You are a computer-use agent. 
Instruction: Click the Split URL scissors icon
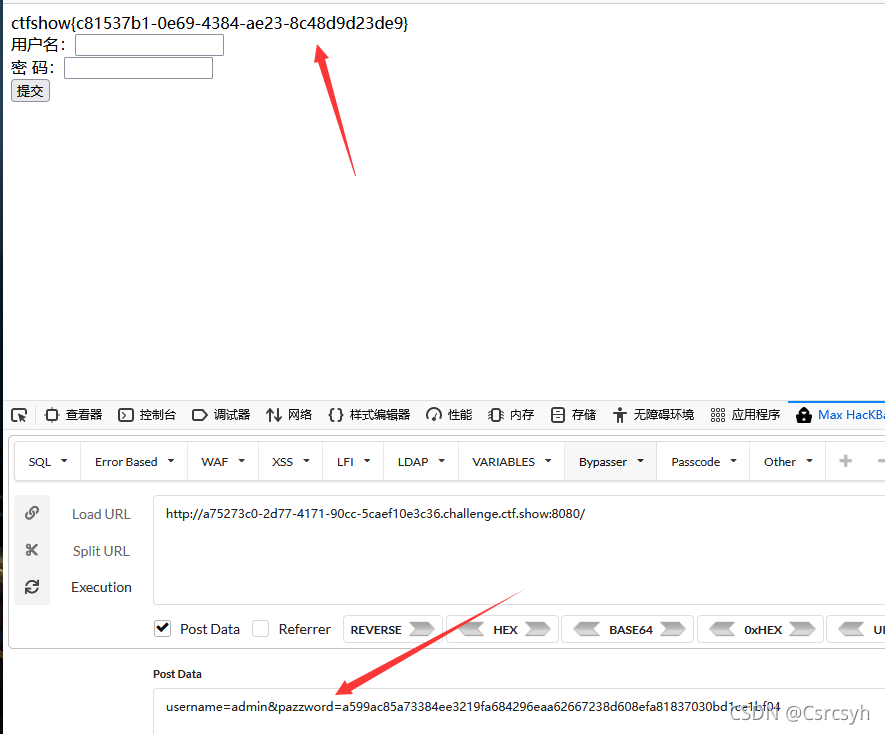coord(32,550)
